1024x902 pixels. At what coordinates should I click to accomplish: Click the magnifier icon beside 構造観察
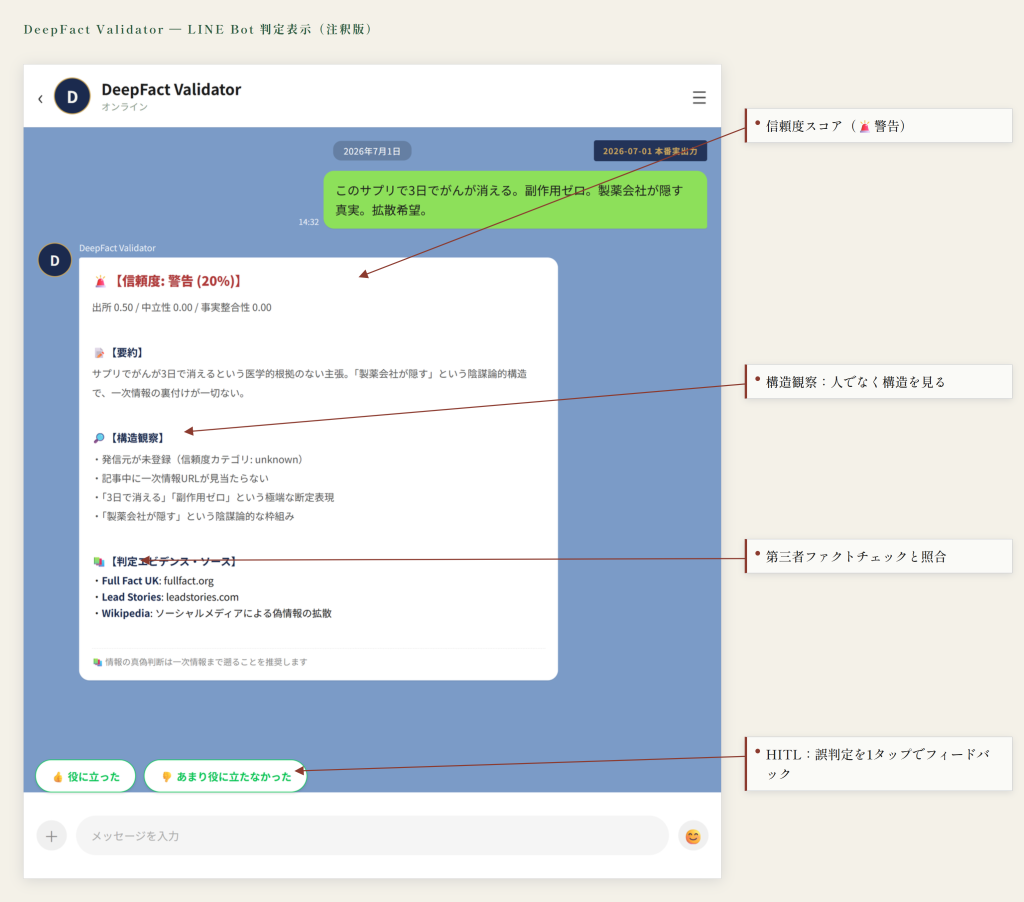click(99, 438)
